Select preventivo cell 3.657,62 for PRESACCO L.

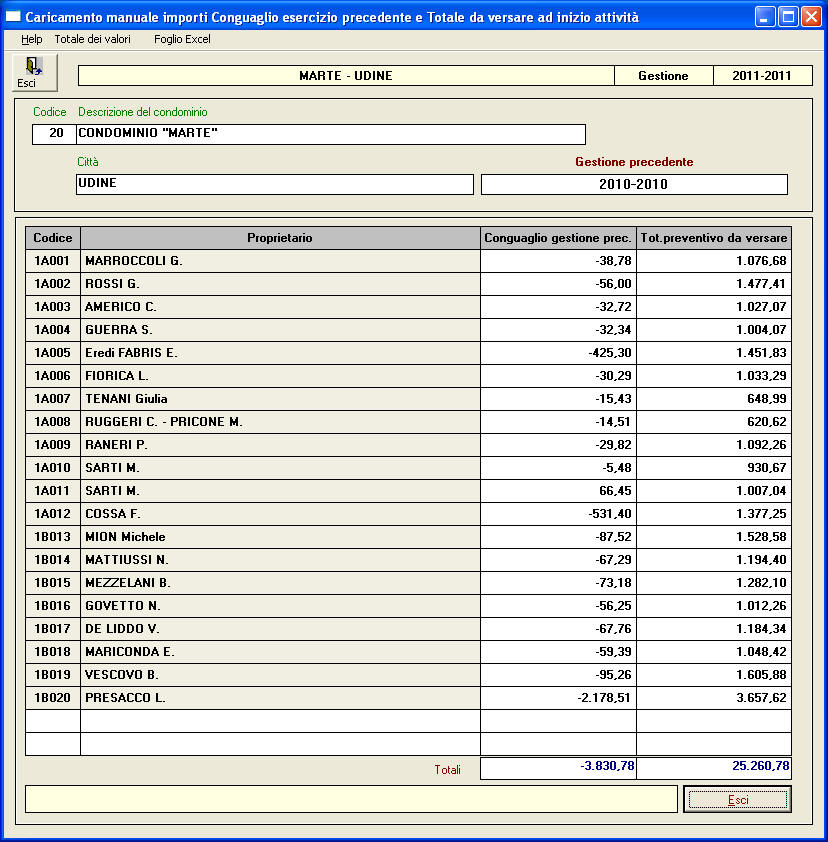[714, 698]
